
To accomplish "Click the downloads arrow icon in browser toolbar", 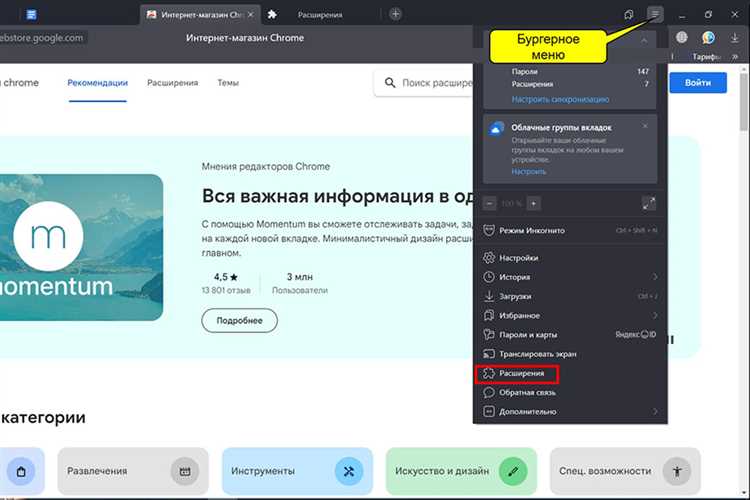I will pyautogui.click(x=735, y=38).
